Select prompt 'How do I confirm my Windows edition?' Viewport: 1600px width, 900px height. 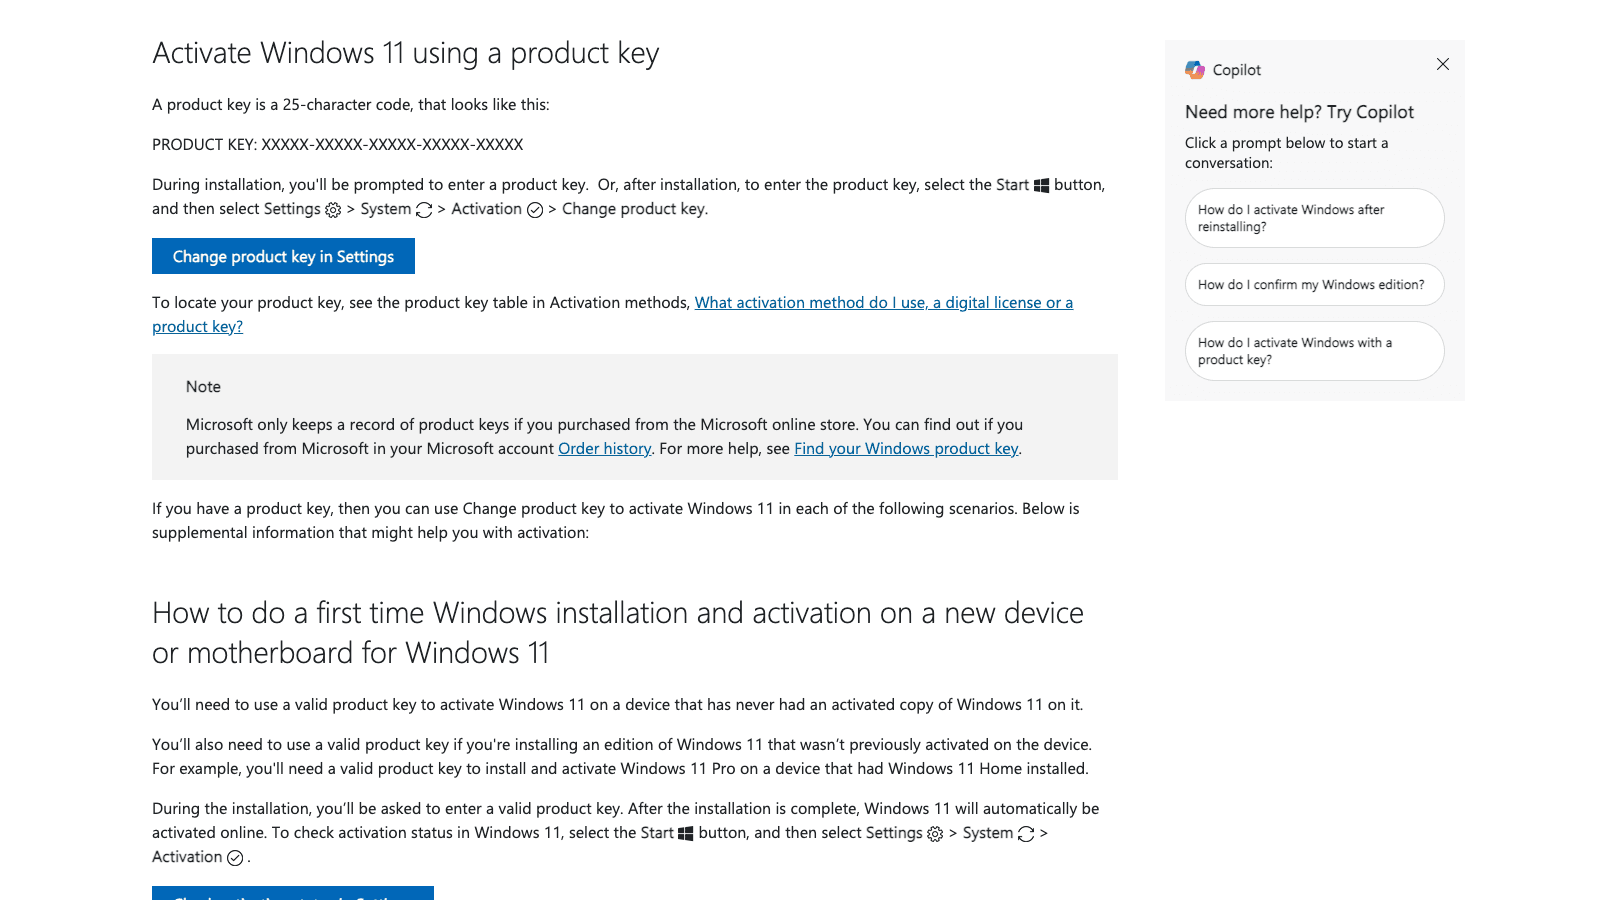tap(1314, 285)
